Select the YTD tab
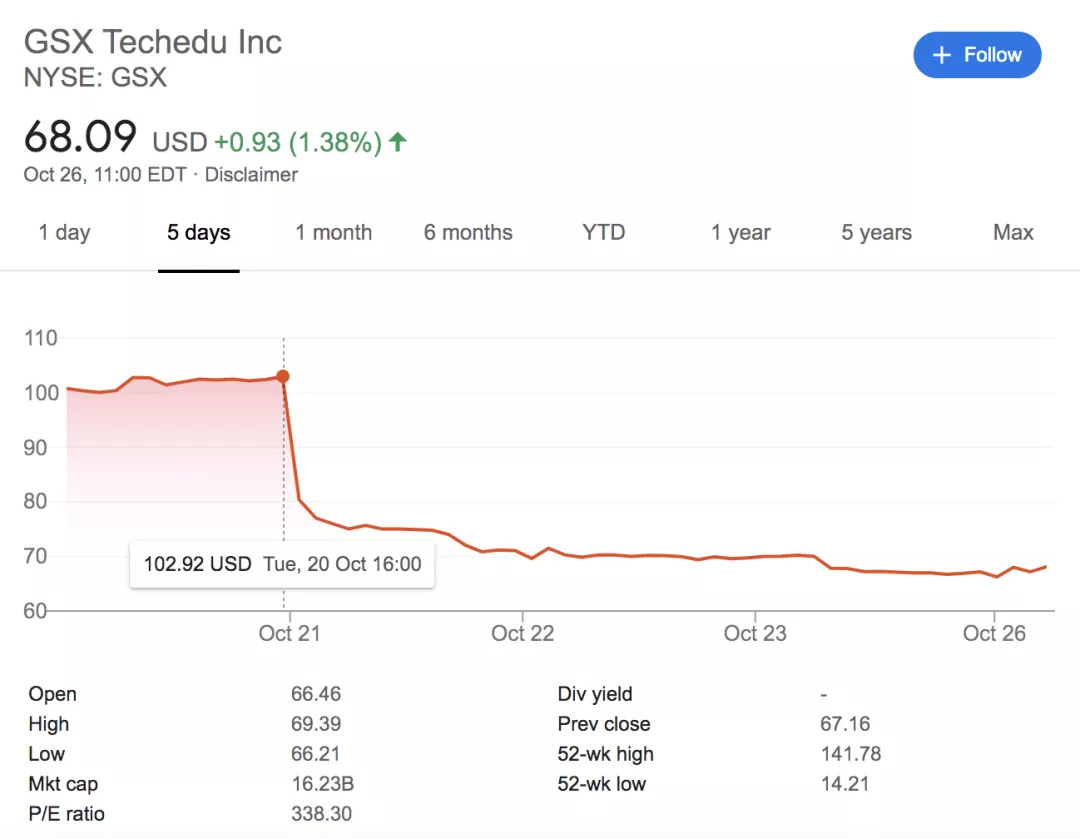 603,233
